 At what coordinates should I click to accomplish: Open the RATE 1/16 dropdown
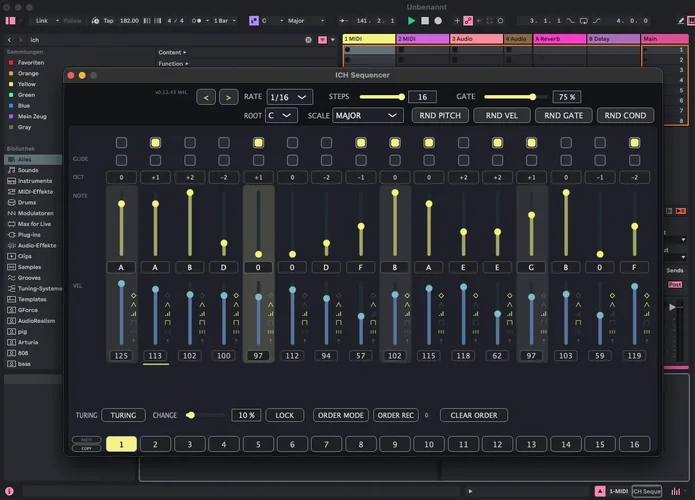coord(289,97)
